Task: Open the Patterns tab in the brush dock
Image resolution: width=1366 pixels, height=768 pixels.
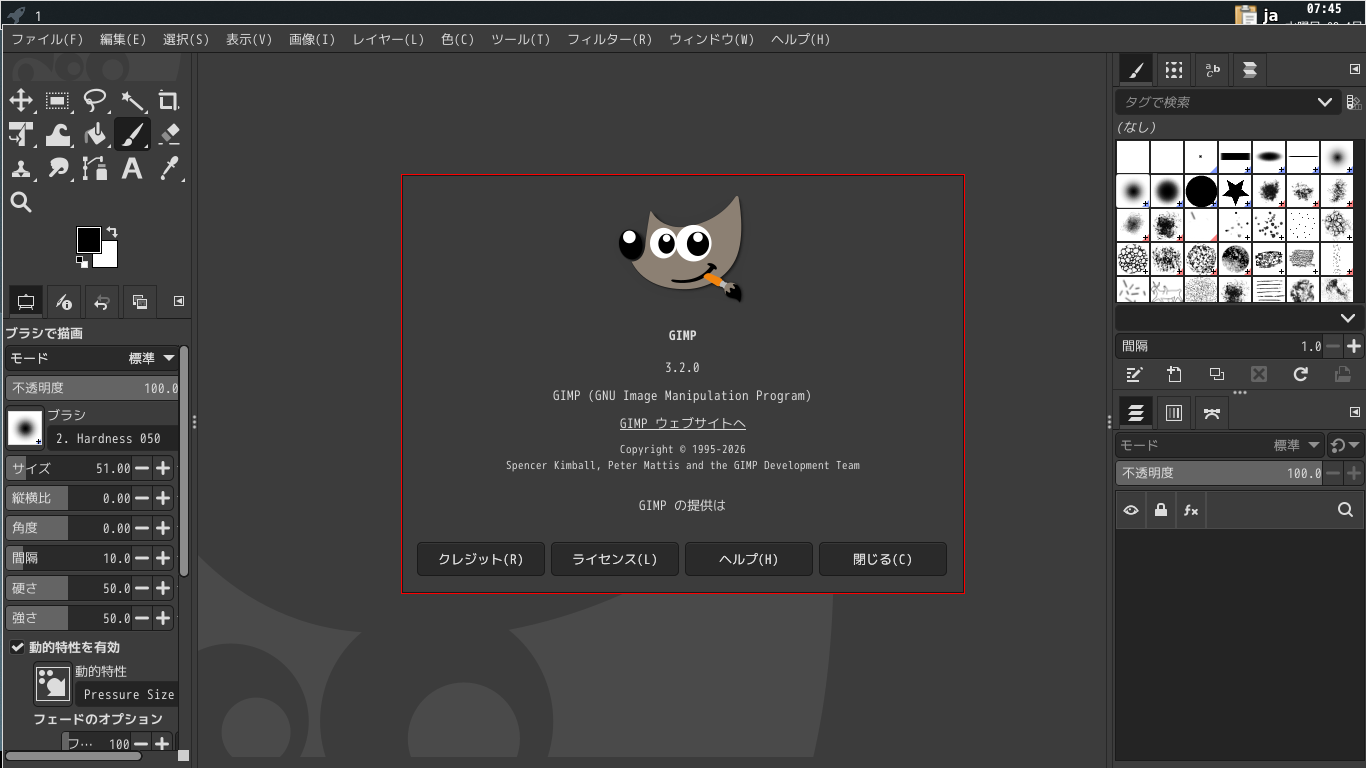Action: (1173, 69)
